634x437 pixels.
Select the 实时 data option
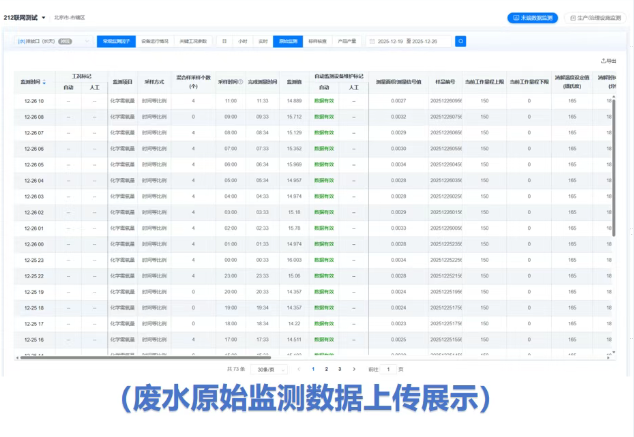tap(262, 42)
